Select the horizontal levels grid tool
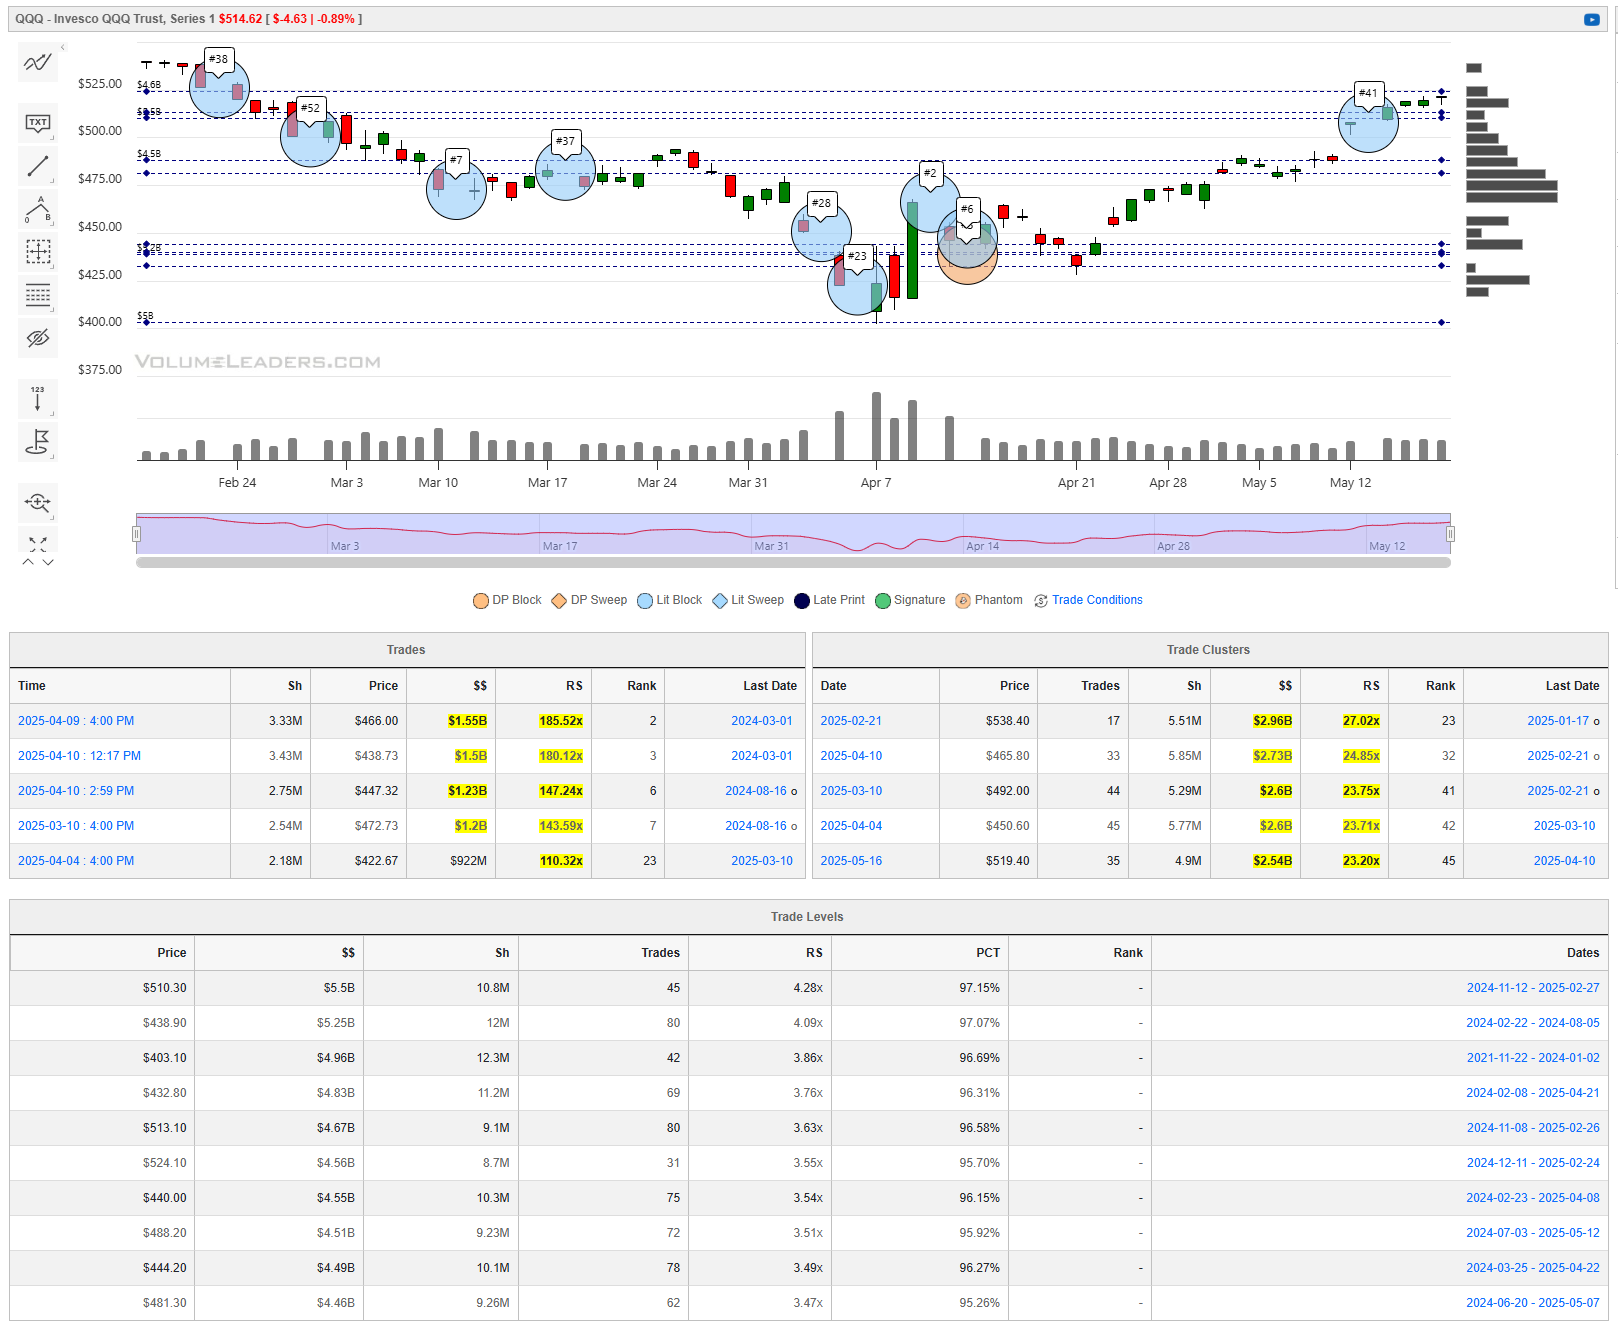Image resolution: width=1618 pixels, height=1326 pixels. (x=38, y=295)
